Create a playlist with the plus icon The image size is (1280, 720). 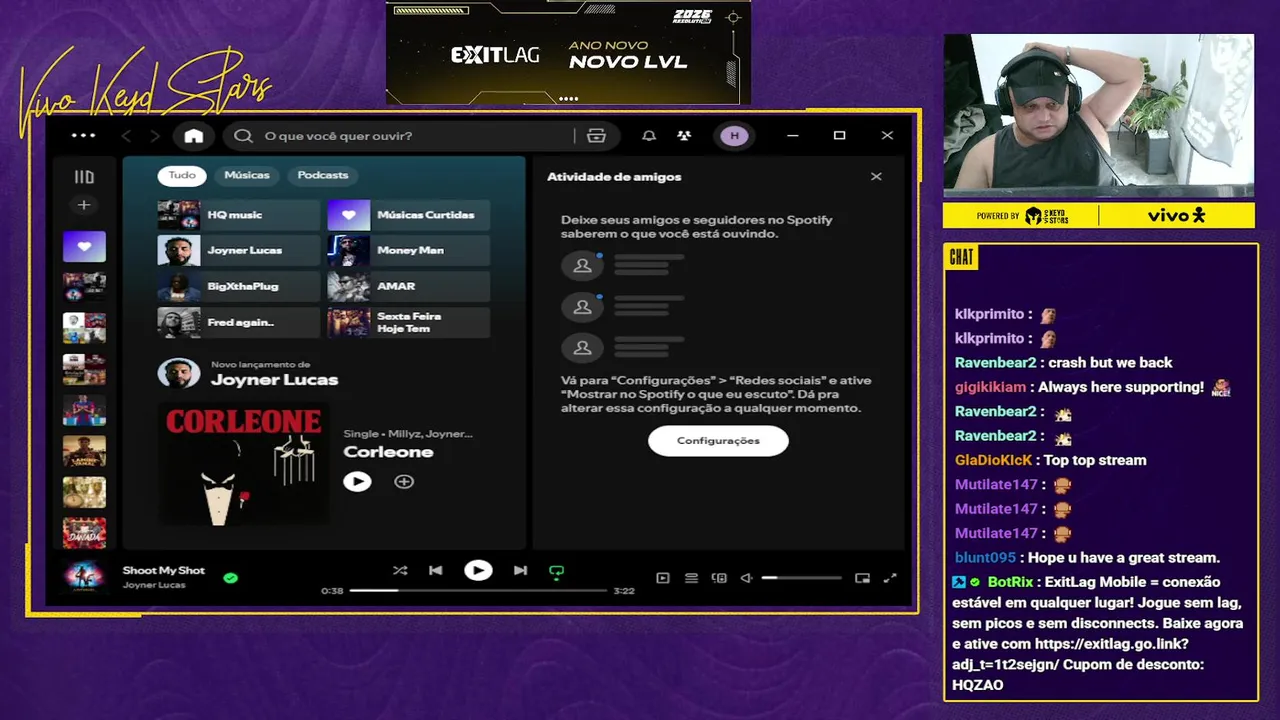(84, 205)
